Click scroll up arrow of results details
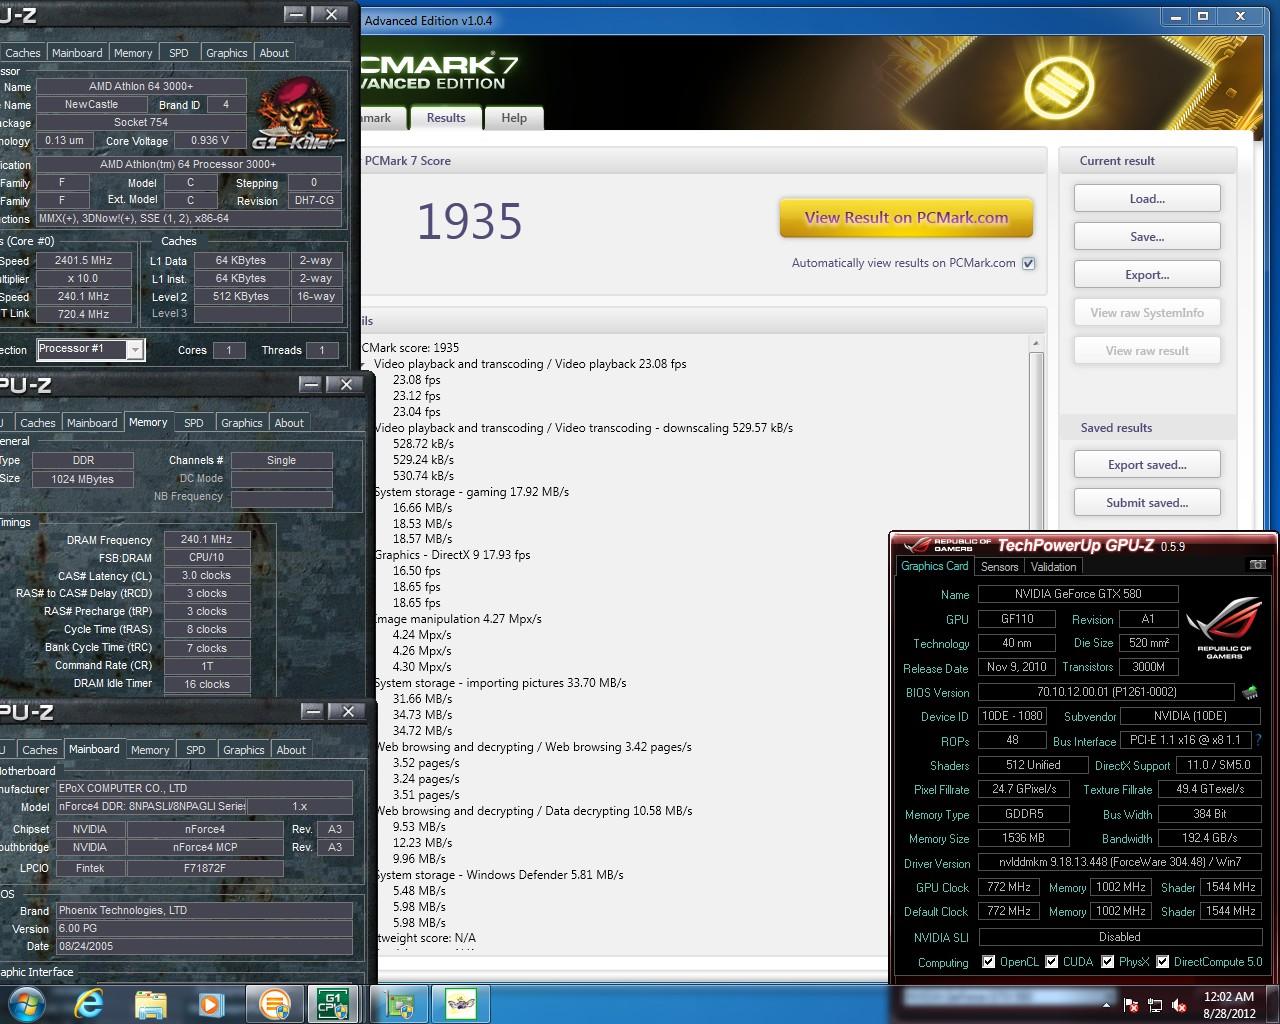Screen dimensions: 1280x1024 pos(1036,343)
